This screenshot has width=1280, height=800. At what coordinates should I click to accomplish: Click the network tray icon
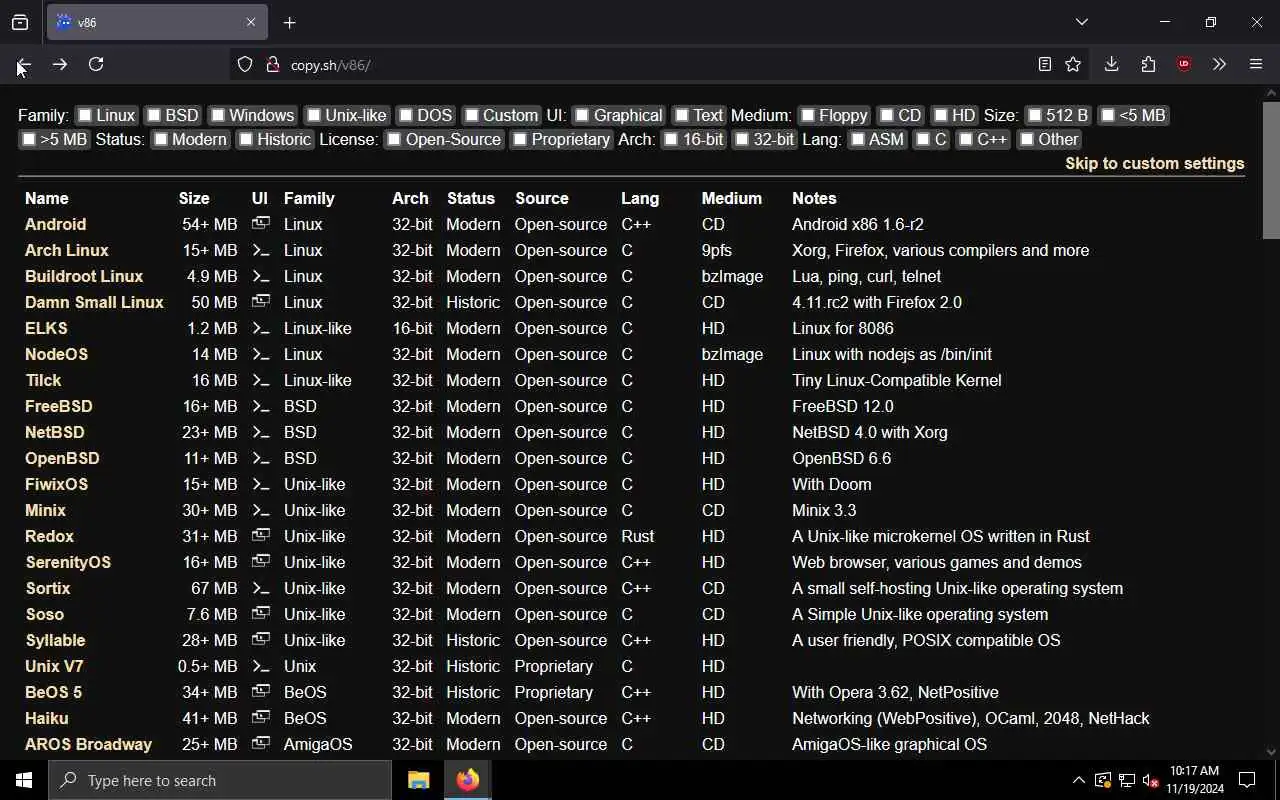coord(1126,780)
